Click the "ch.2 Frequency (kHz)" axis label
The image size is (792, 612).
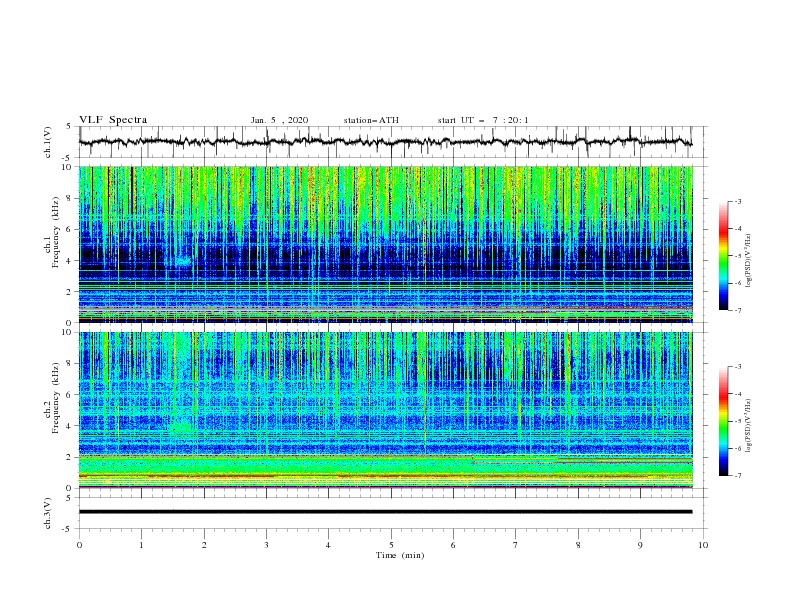click(52, 398)
